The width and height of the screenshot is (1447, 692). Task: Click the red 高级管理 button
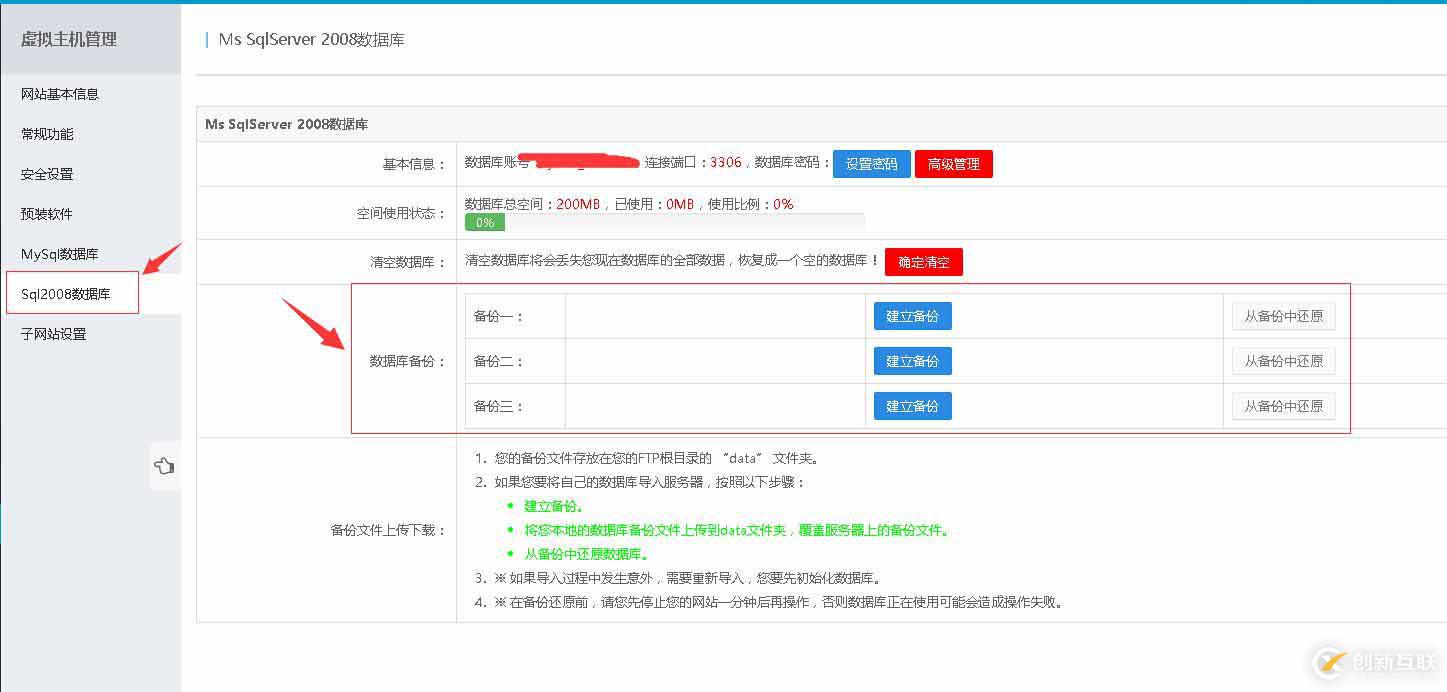coord(954,164)
